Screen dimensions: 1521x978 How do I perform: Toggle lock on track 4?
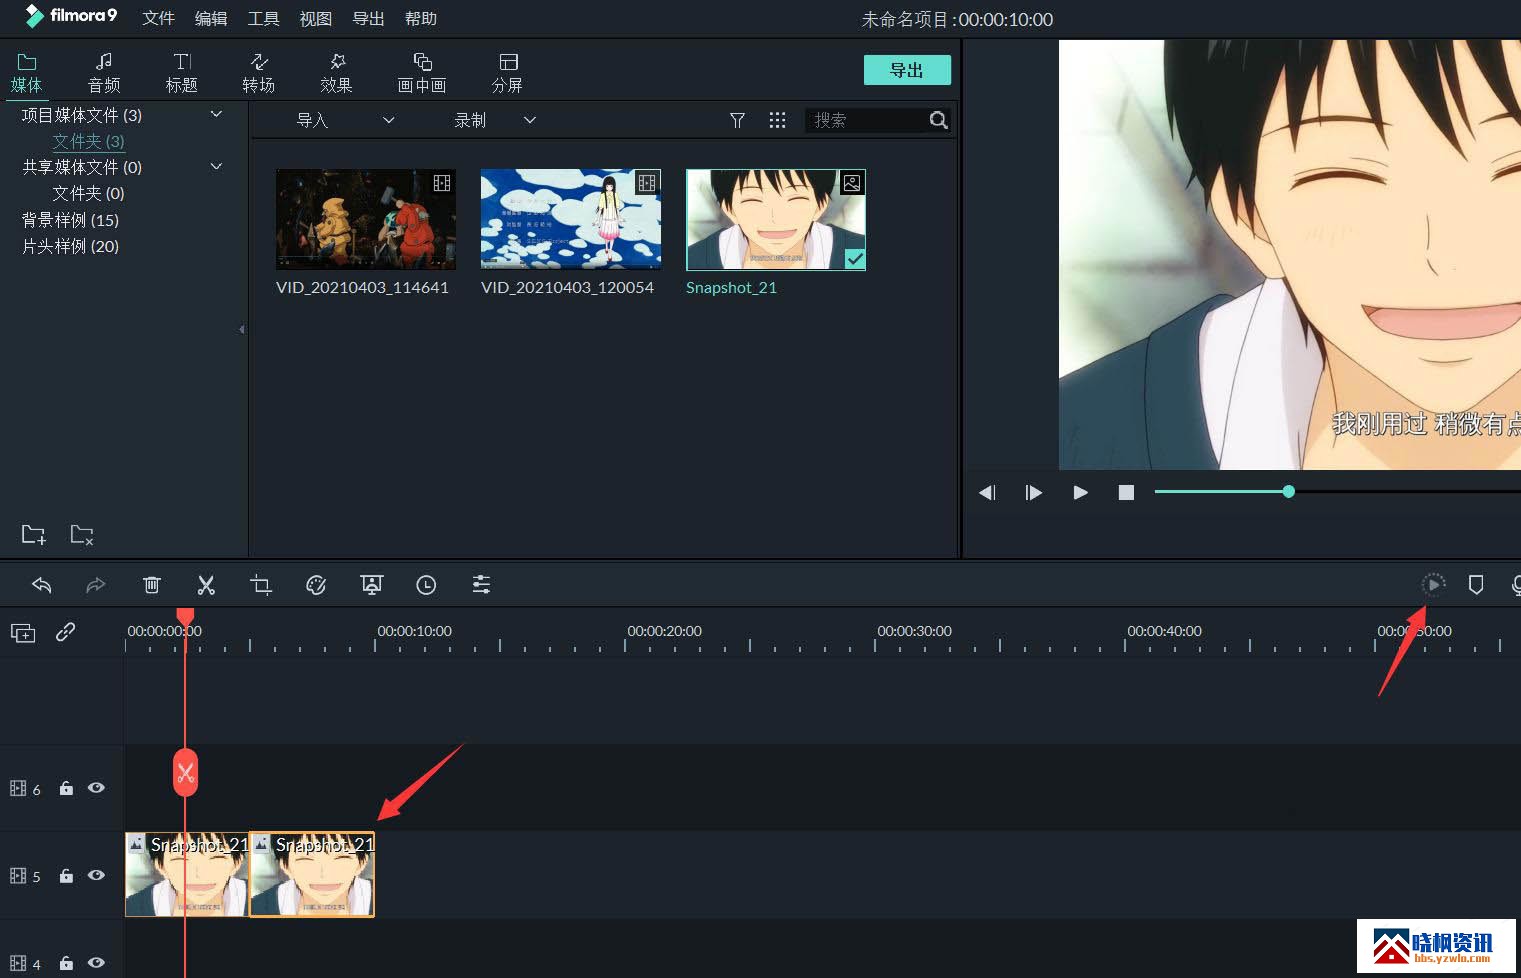[x=66, y=963]
